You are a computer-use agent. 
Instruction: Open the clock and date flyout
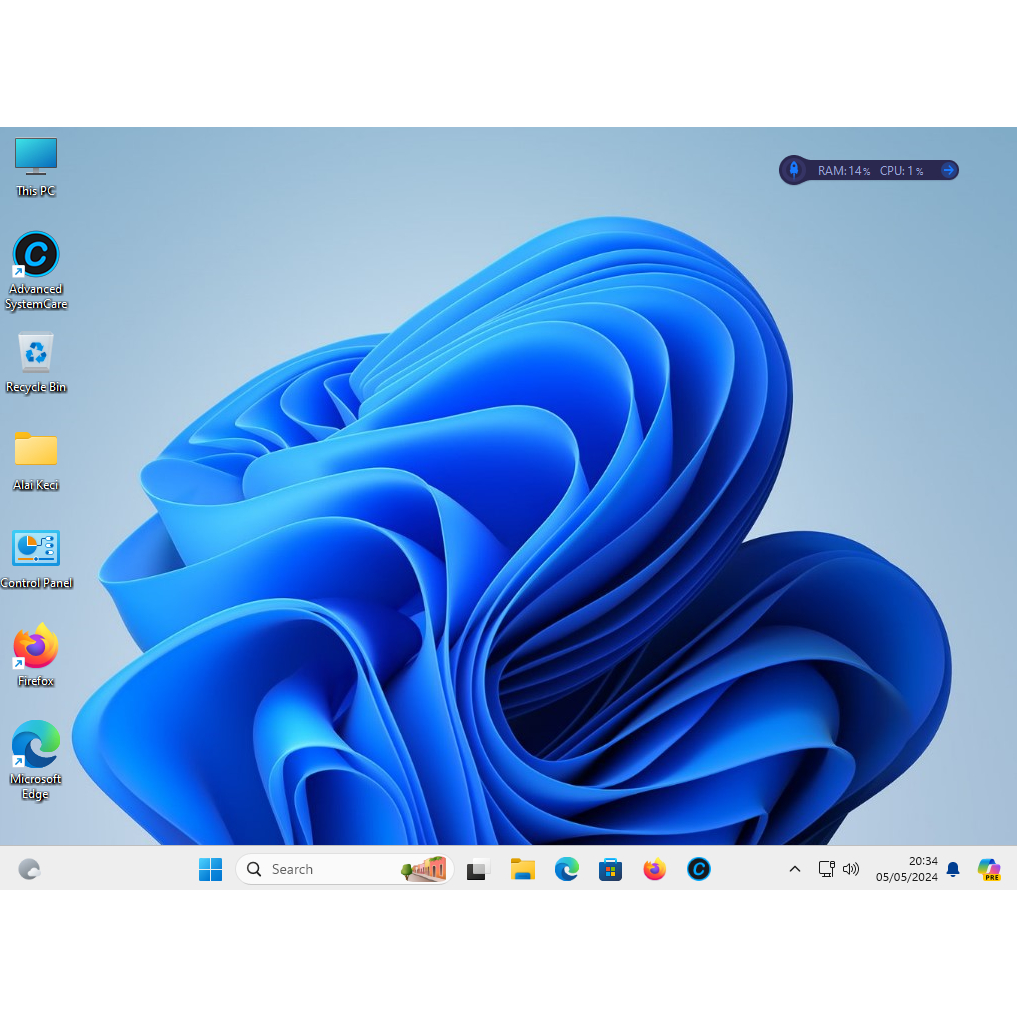pos(907,870)
